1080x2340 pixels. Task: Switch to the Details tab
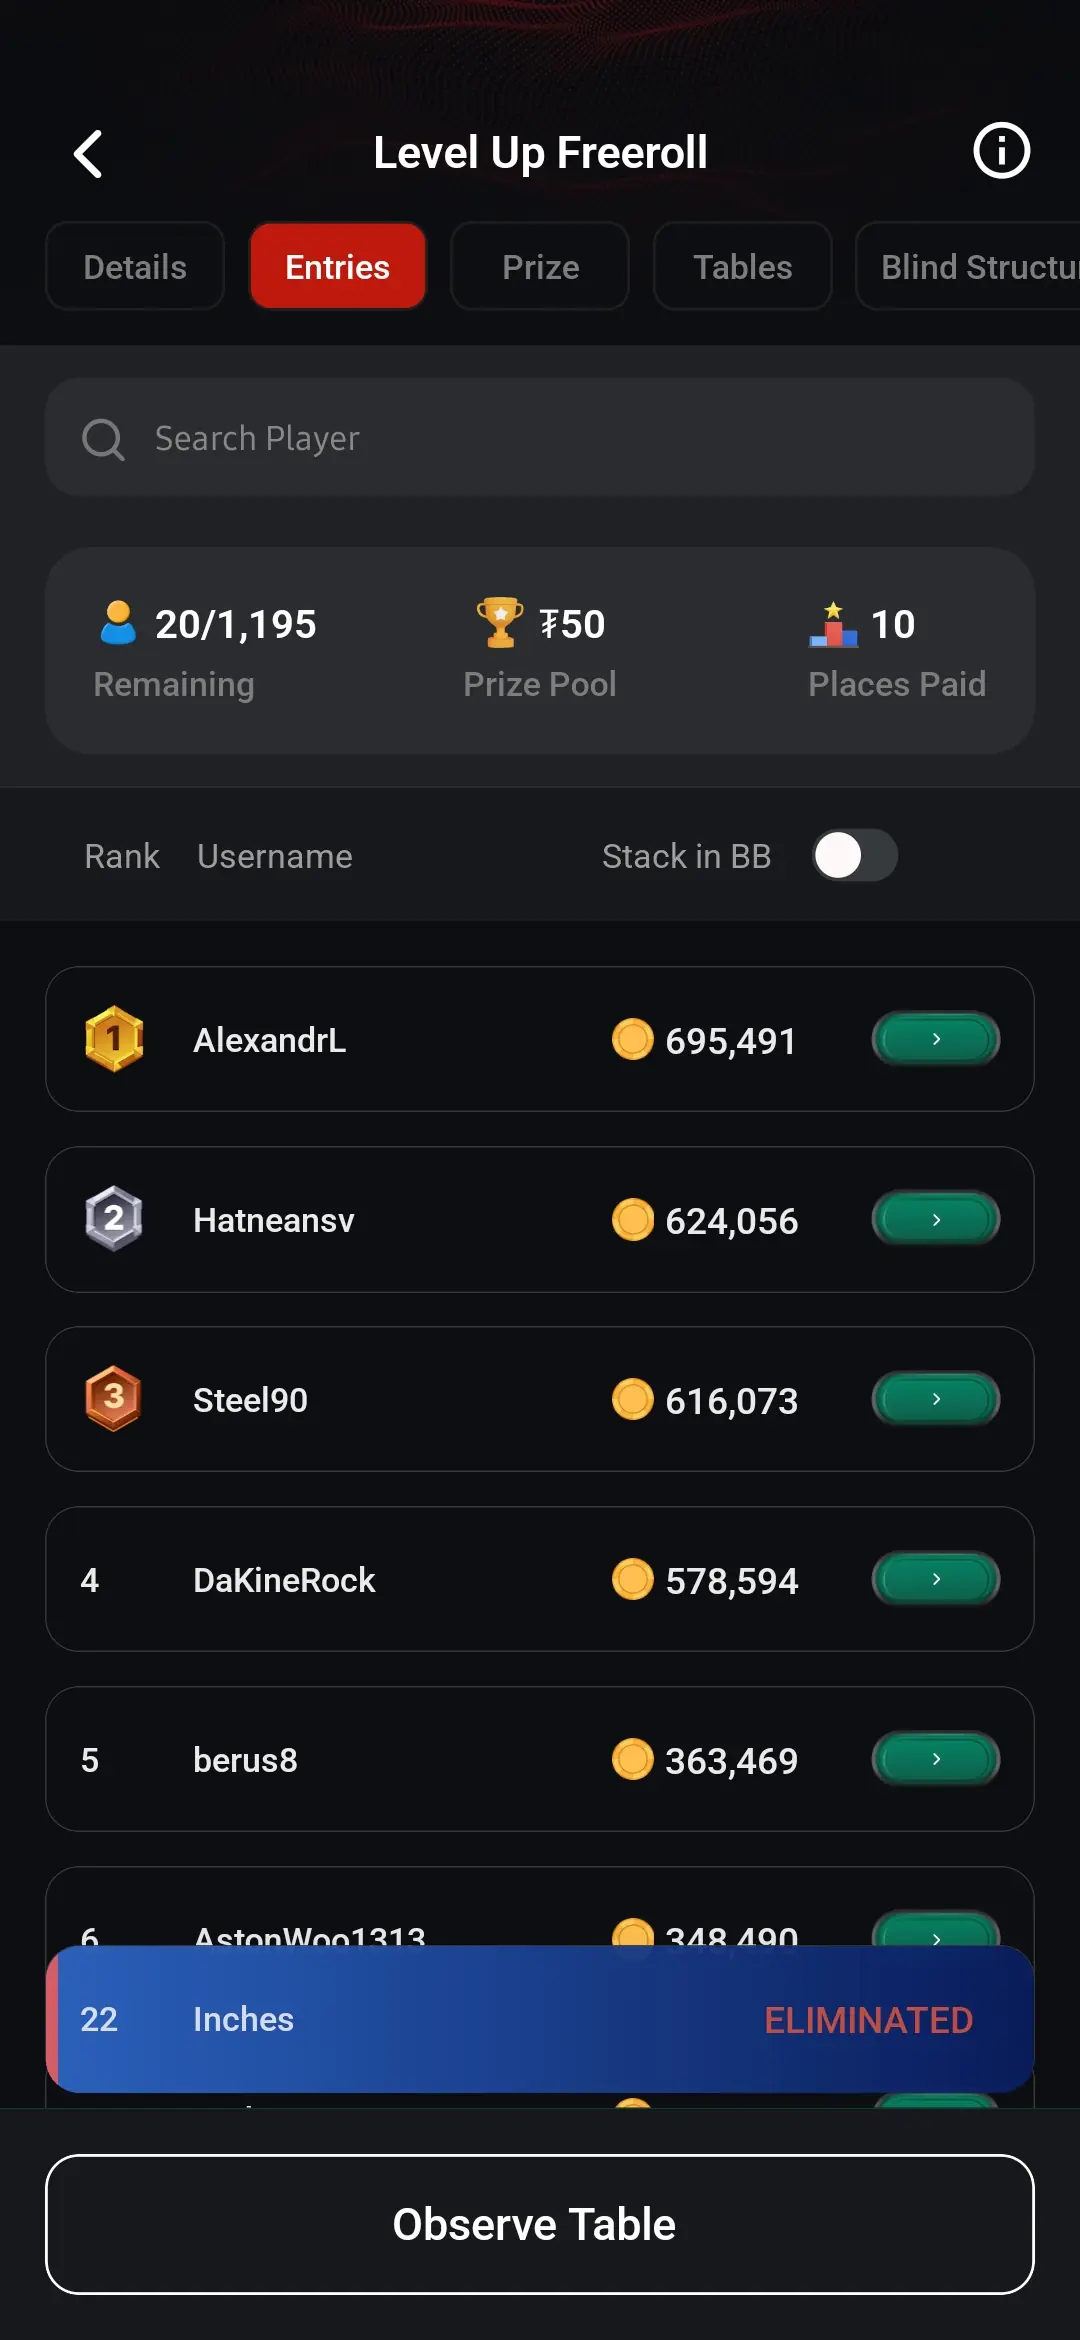coord(135,267)
